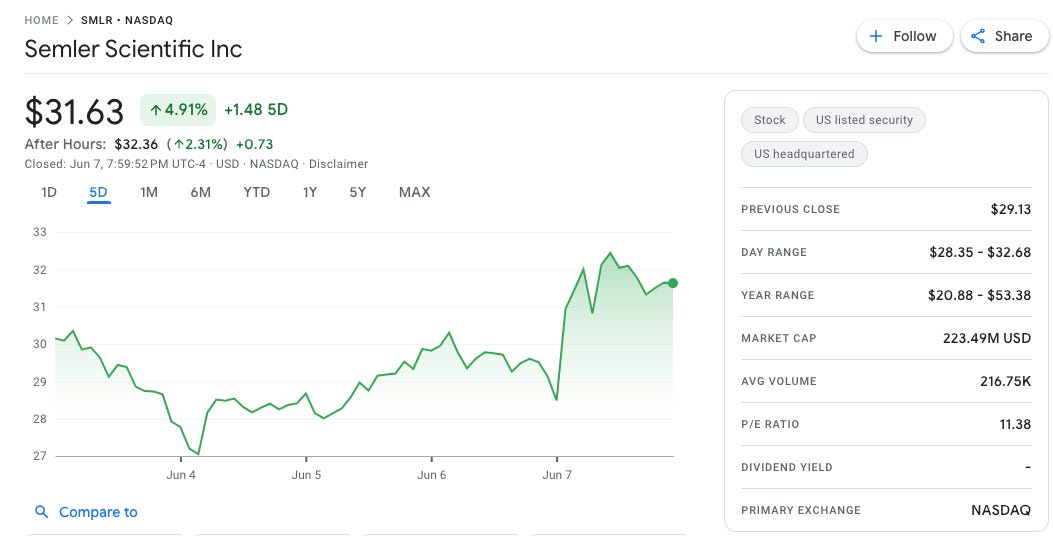
Task: Switch chart to 1M range
Action: click(149, 192)
